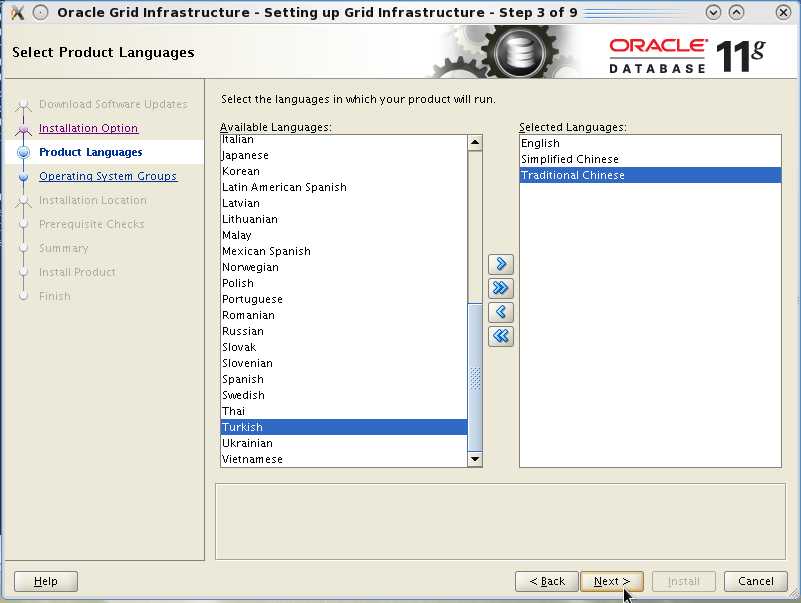Select Japanese in Available Languages

click(344, 155)
